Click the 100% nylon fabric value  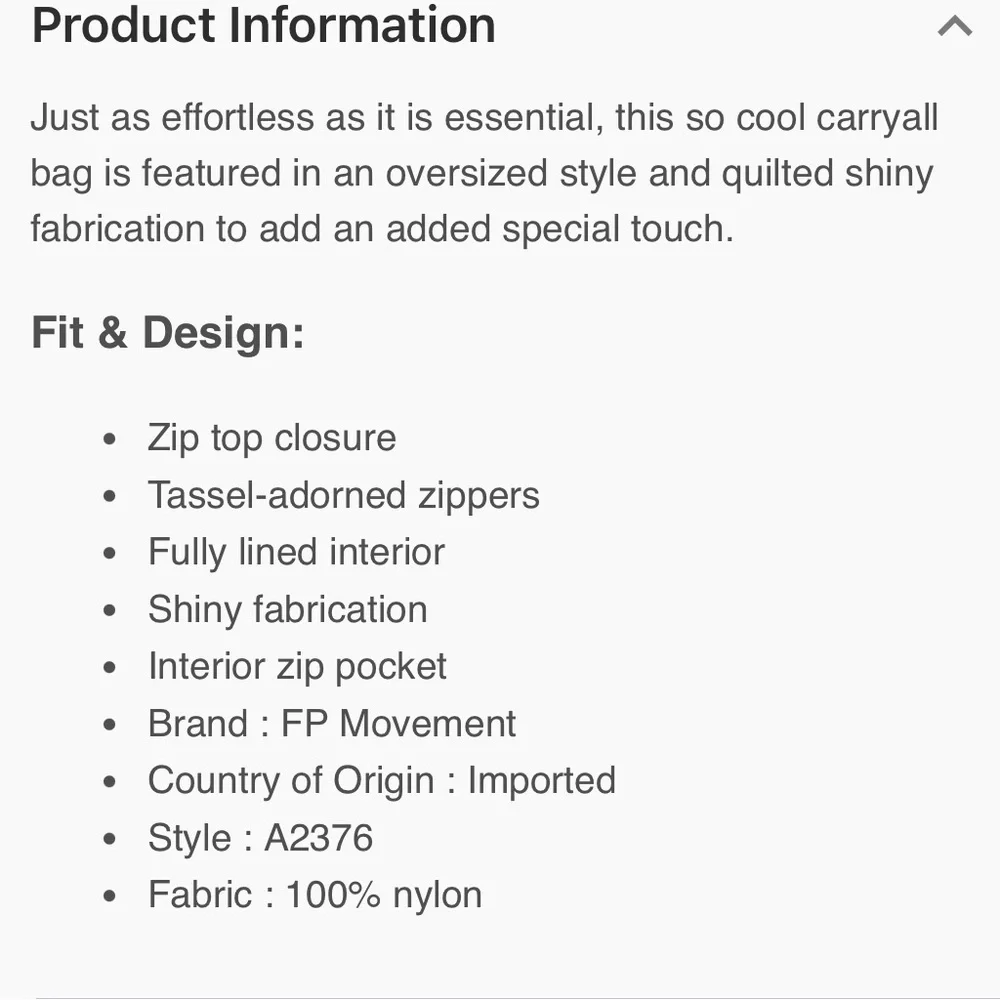(384, 894)
